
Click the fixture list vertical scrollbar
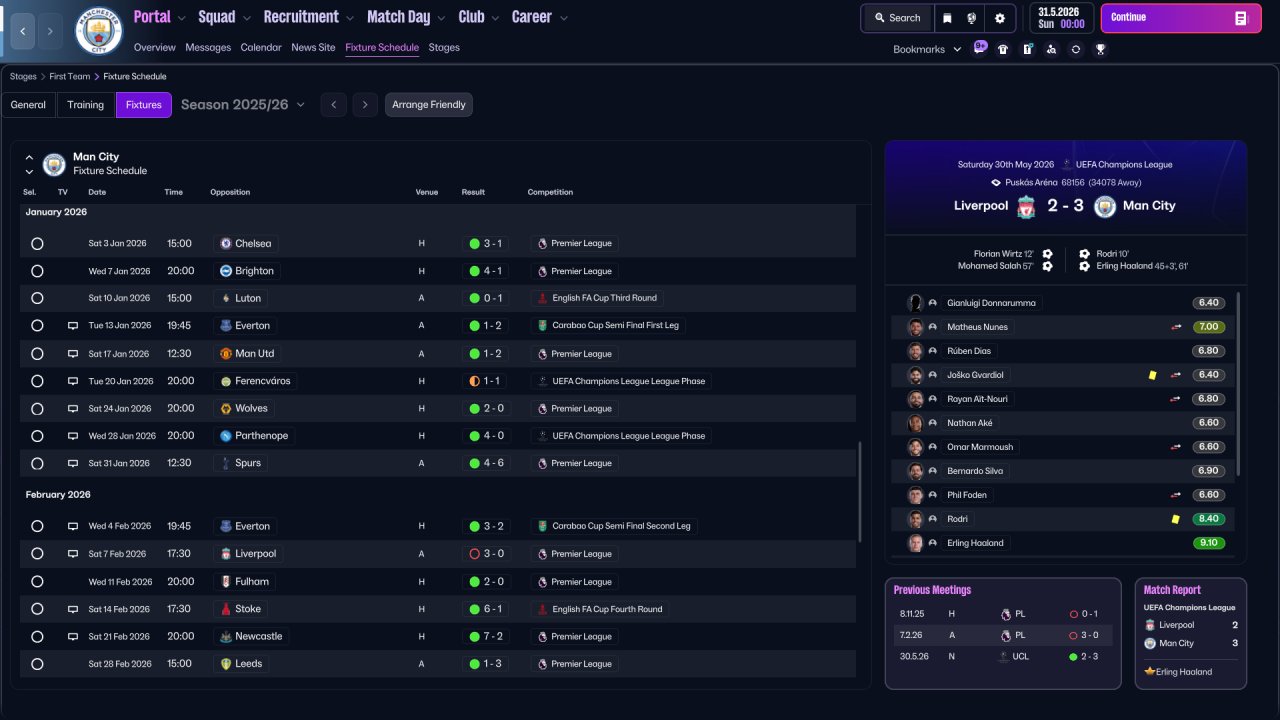(x=859, y=492)
